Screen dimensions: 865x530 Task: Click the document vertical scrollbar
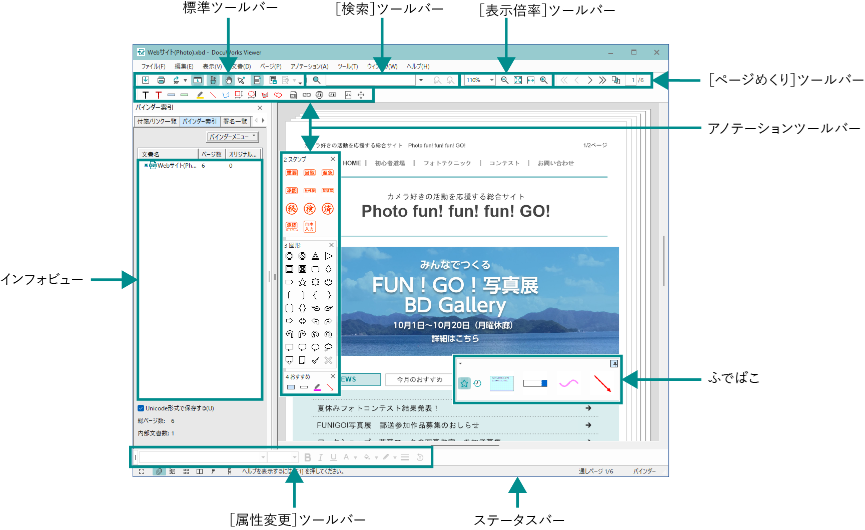pos(664,260)
